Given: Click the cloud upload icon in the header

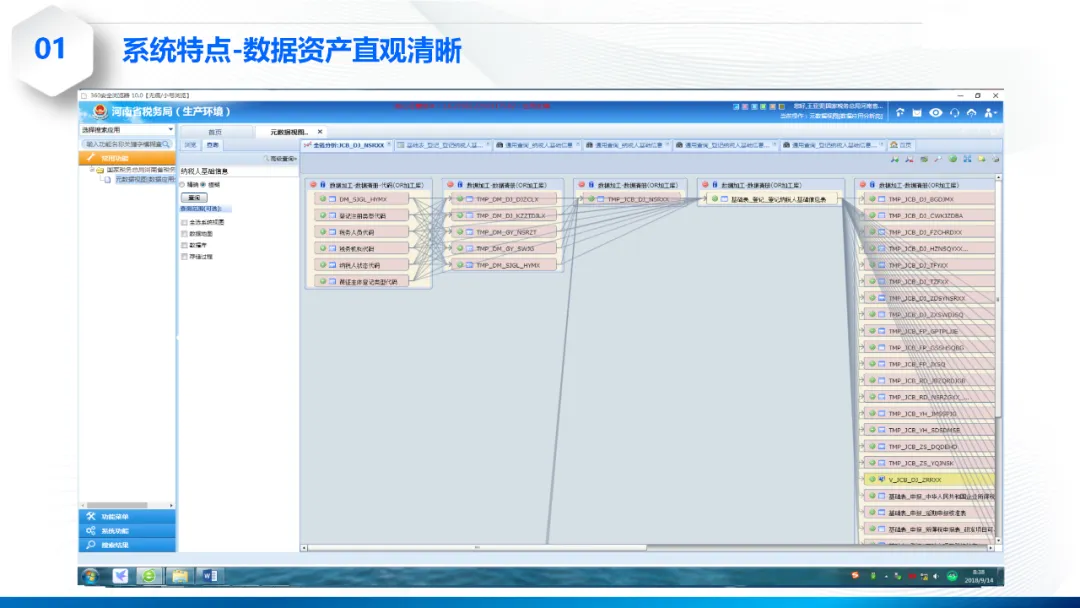Looking at the screenshot, I should click(x=972, y=113).
